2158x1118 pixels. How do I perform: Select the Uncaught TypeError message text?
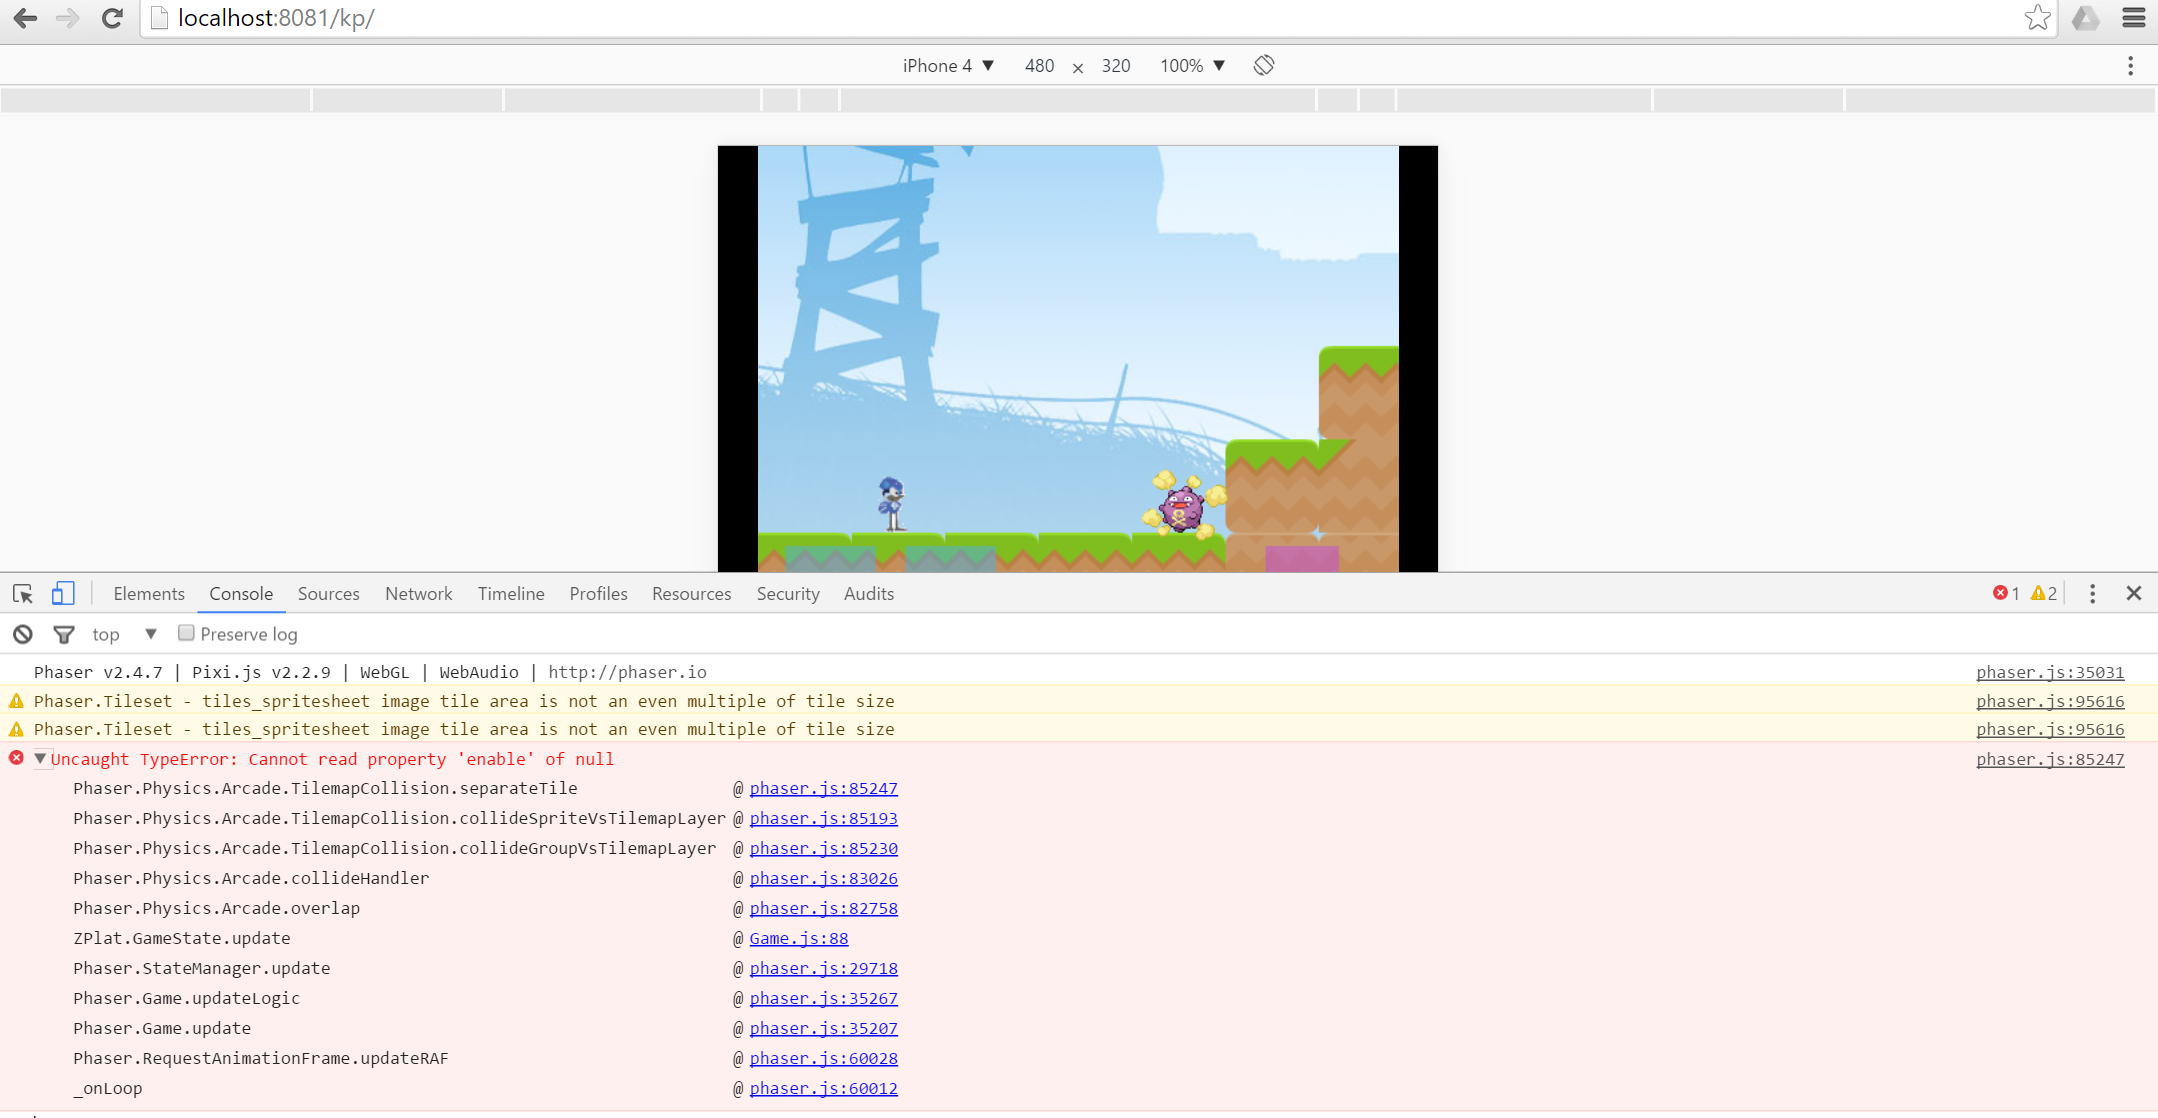click(332, 759)
